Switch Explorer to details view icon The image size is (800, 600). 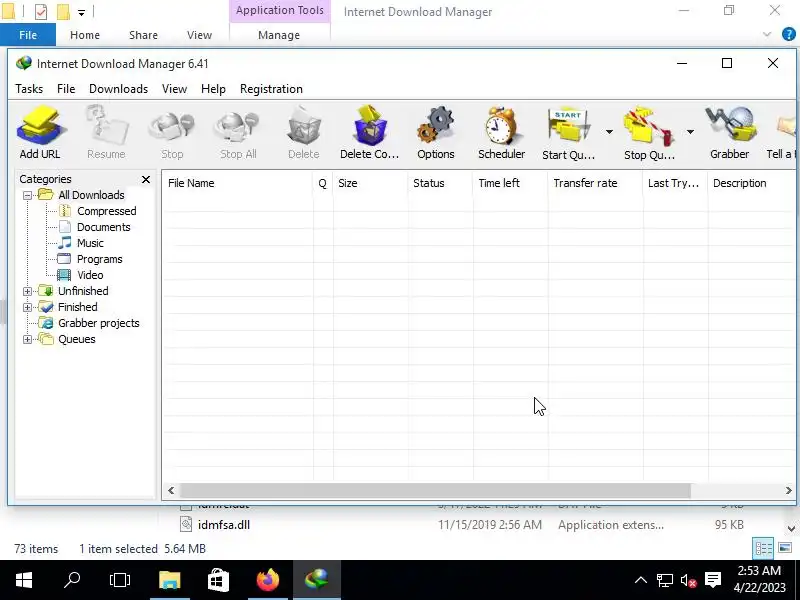point(763,548)
